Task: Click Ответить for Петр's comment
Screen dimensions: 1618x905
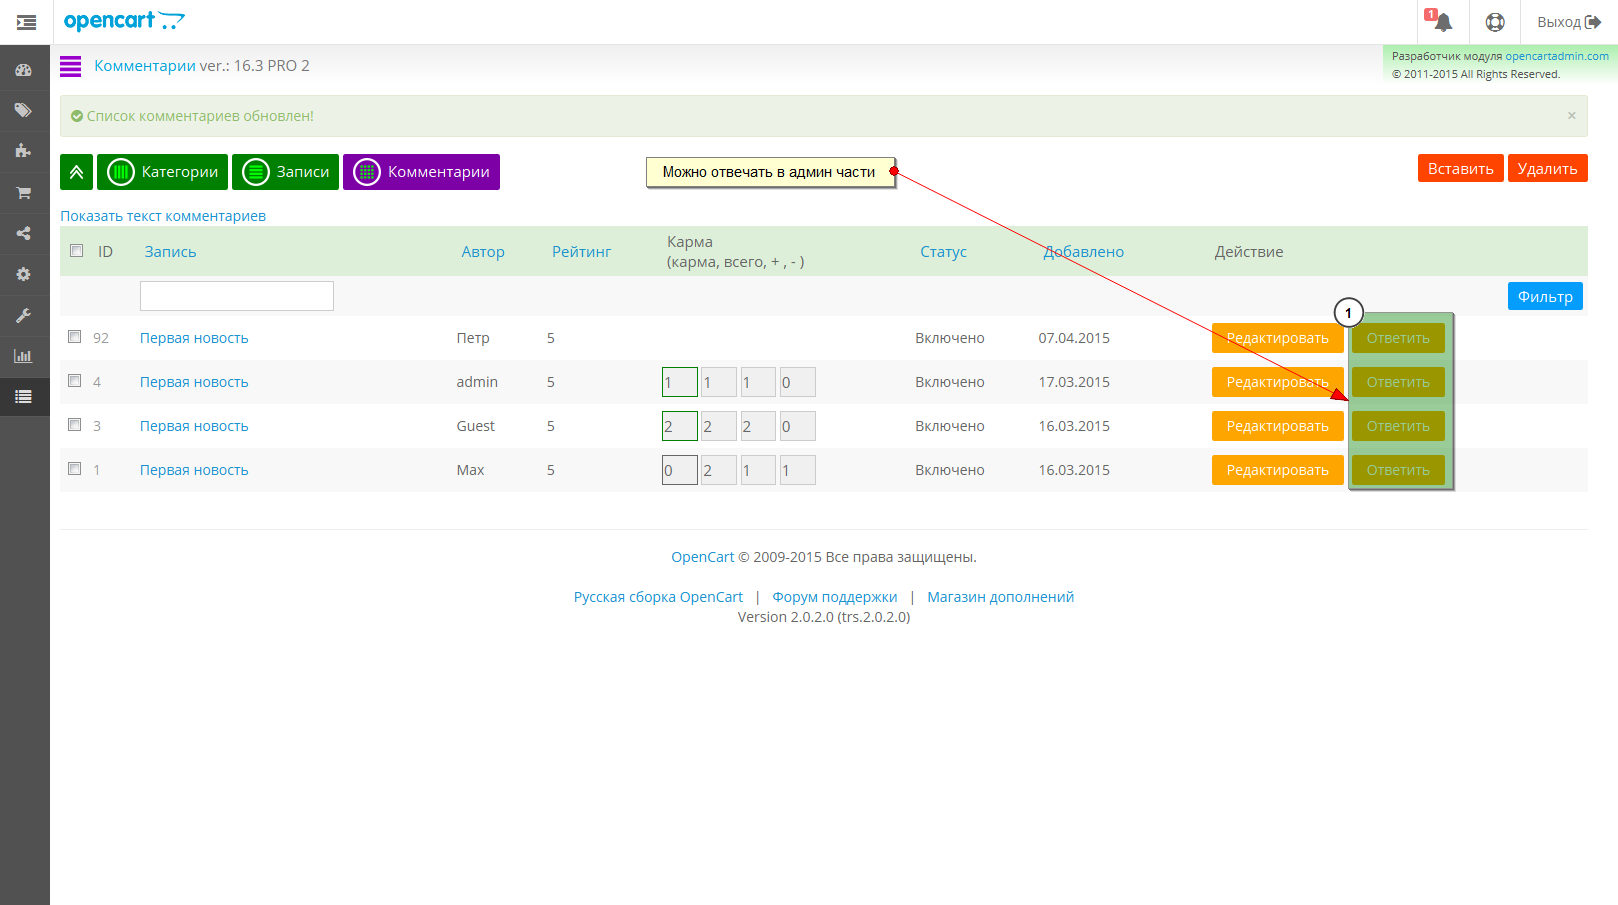Action: 1398,338
